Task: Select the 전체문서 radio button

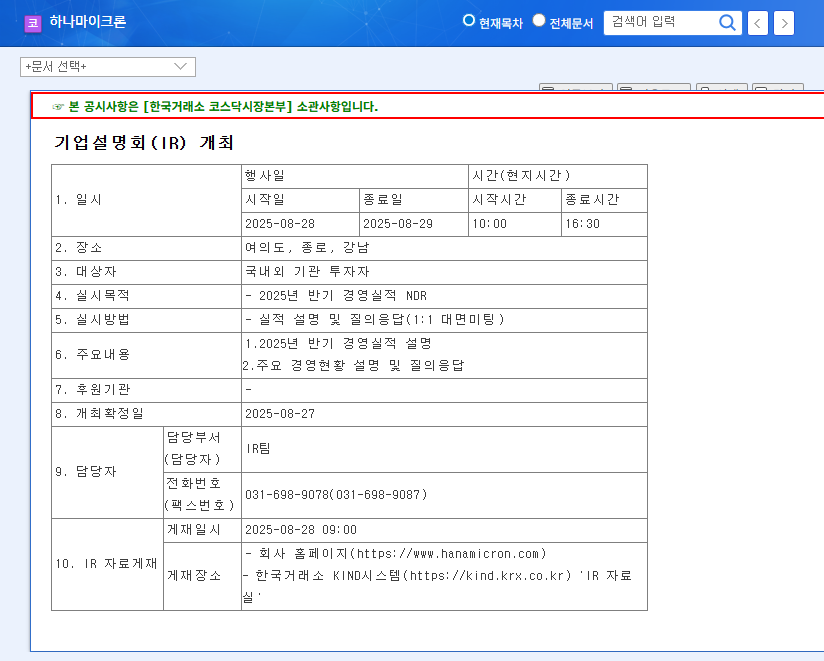Action: coord(539,20)
